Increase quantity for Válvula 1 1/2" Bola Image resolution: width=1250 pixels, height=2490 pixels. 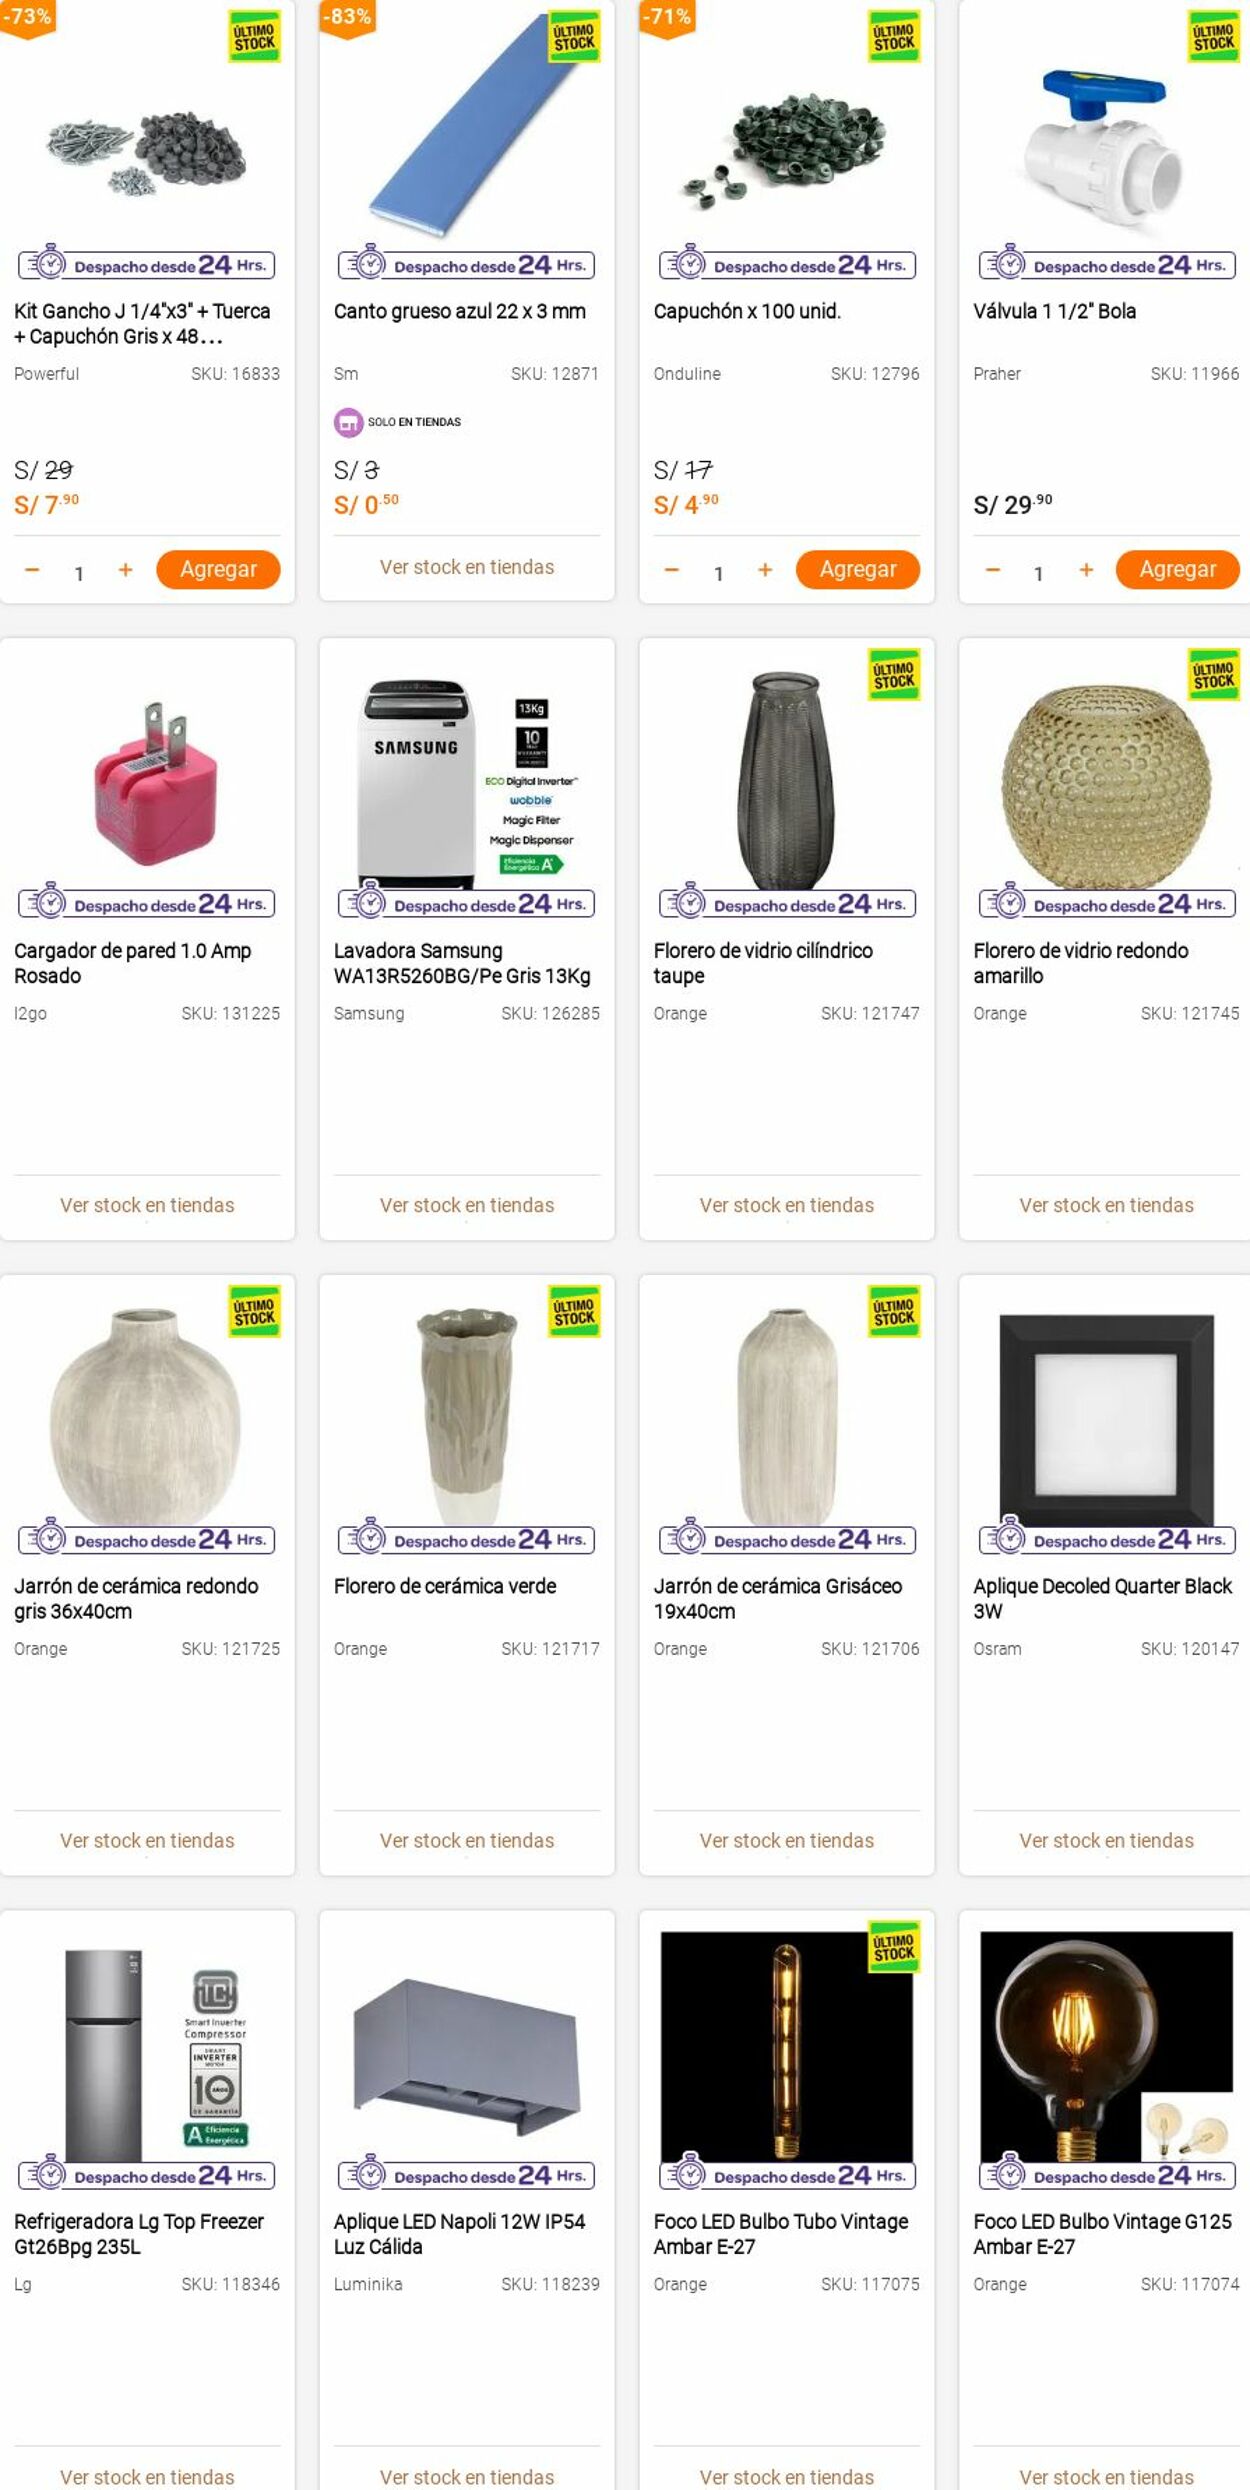tap(1086, 570)
